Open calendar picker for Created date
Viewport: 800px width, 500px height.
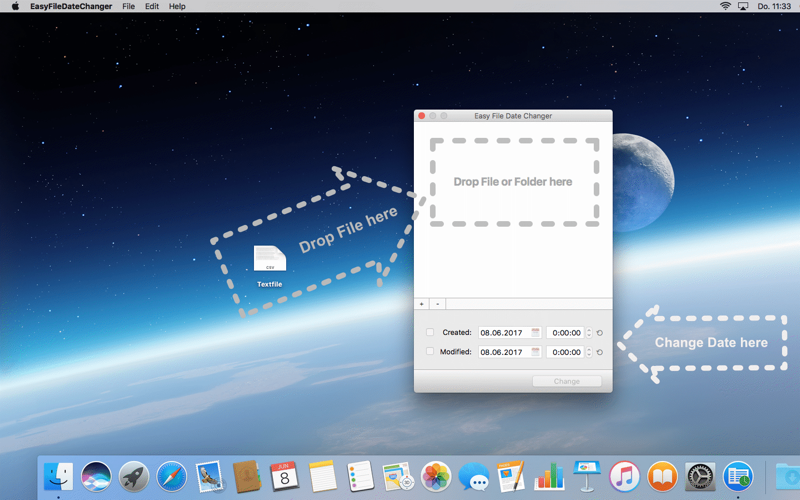pyautogui.click(x=535, y=333)
